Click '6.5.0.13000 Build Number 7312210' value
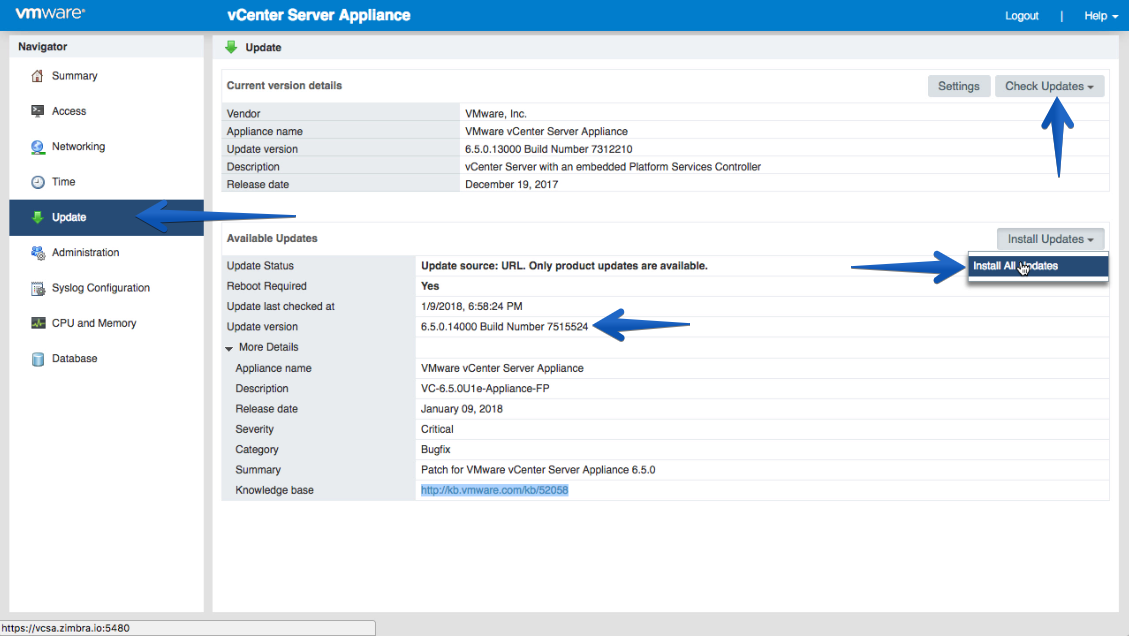1129x636 pixels. click(x=549, y=149)
